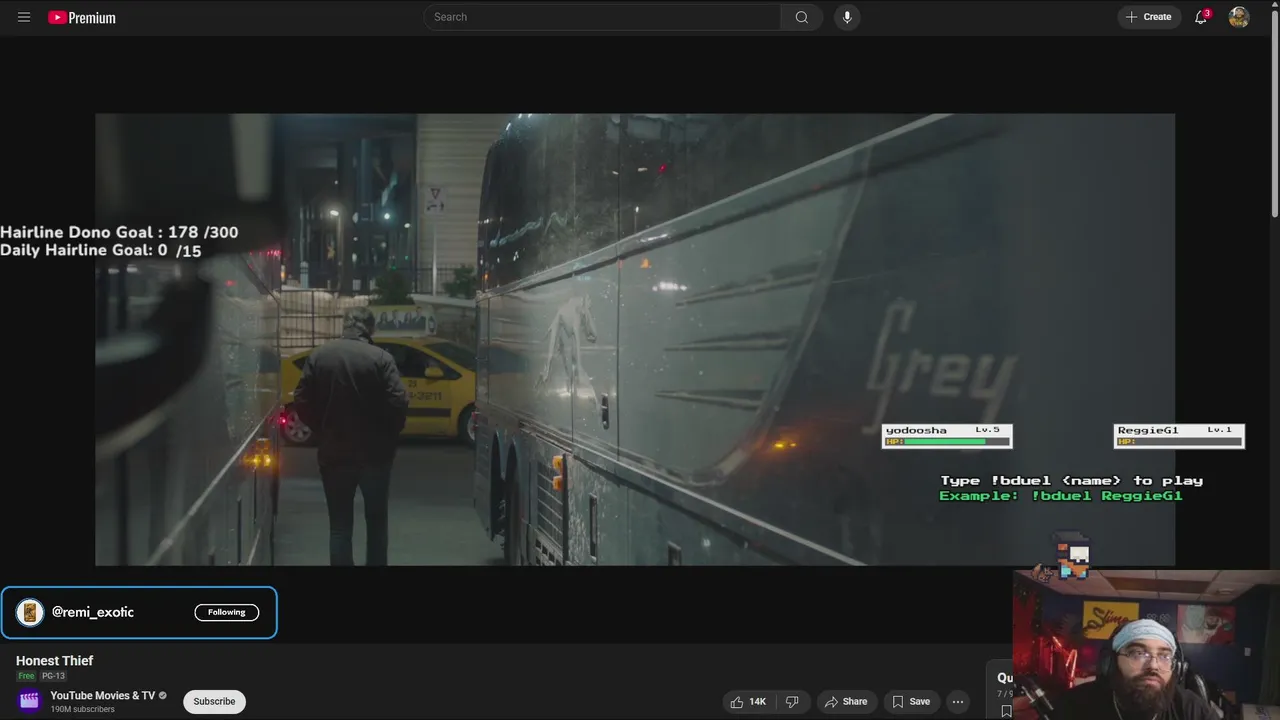1280x720 pixels.
Task: Click the 'Example: !bduel ReggieG1' text
Action: coord(1061,495)
